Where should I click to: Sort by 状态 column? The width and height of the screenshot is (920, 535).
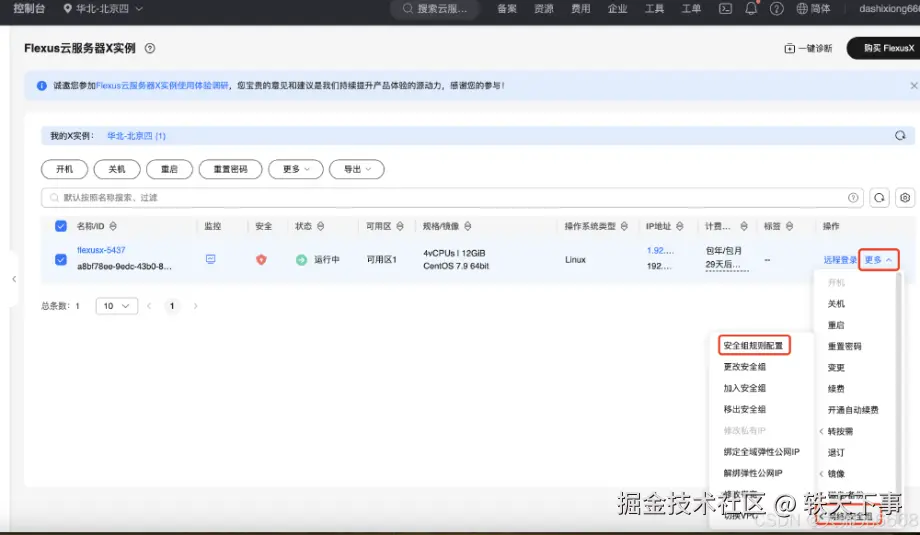pyautogui.click(x=320, y=226)
